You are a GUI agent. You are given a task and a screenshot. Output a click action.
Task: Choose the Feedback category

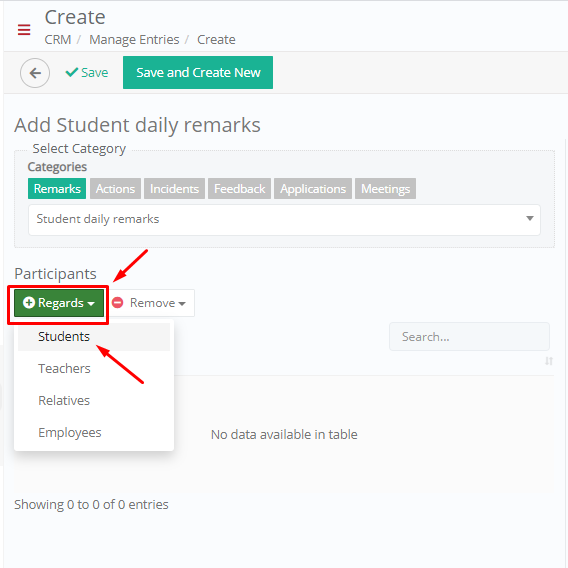point(239,188)
